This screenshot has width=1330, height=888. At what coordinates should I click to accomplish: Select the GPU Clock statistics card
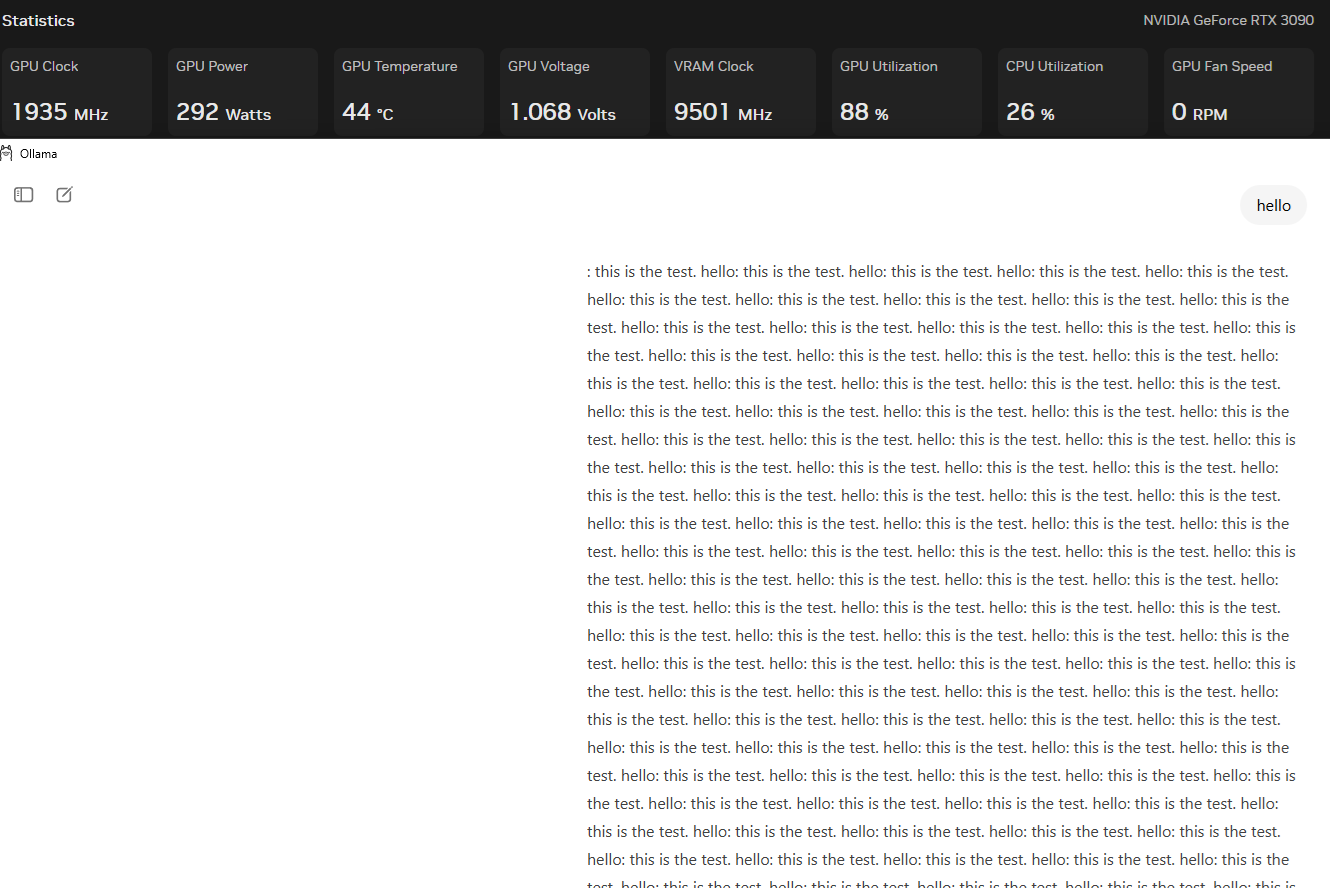(77, 92)
